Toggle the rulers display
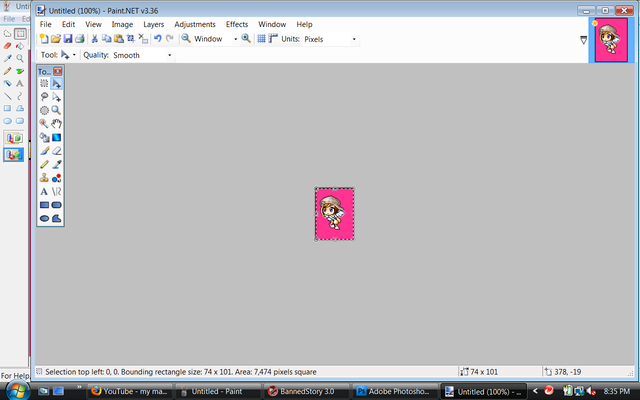 click(x=273, y=39)
